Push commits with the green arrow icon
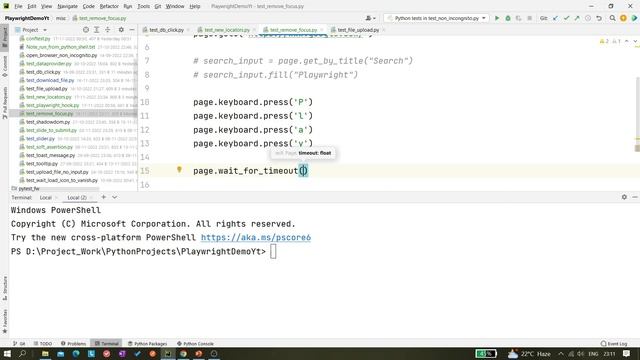This screenshot has width=640, height=360. [577, 18]
